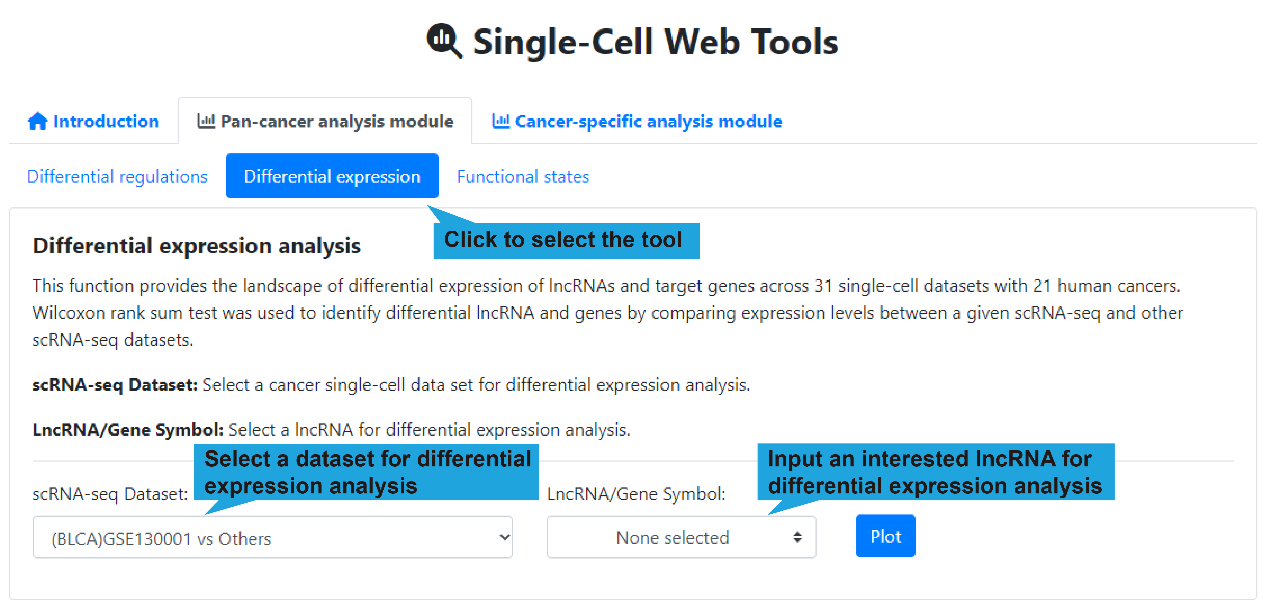
Task: Click the home icon on Introduction tab
Action: [38, 122]
